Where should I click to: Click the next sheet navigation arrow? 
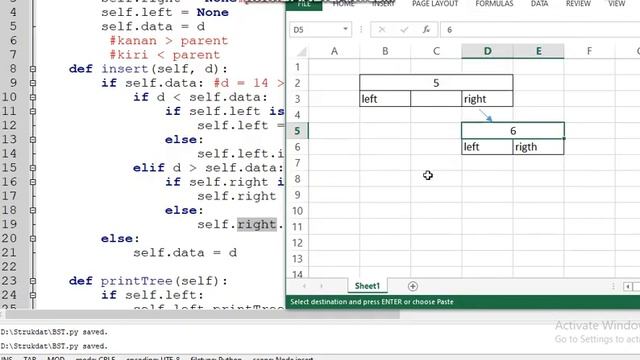coord(321,286)
